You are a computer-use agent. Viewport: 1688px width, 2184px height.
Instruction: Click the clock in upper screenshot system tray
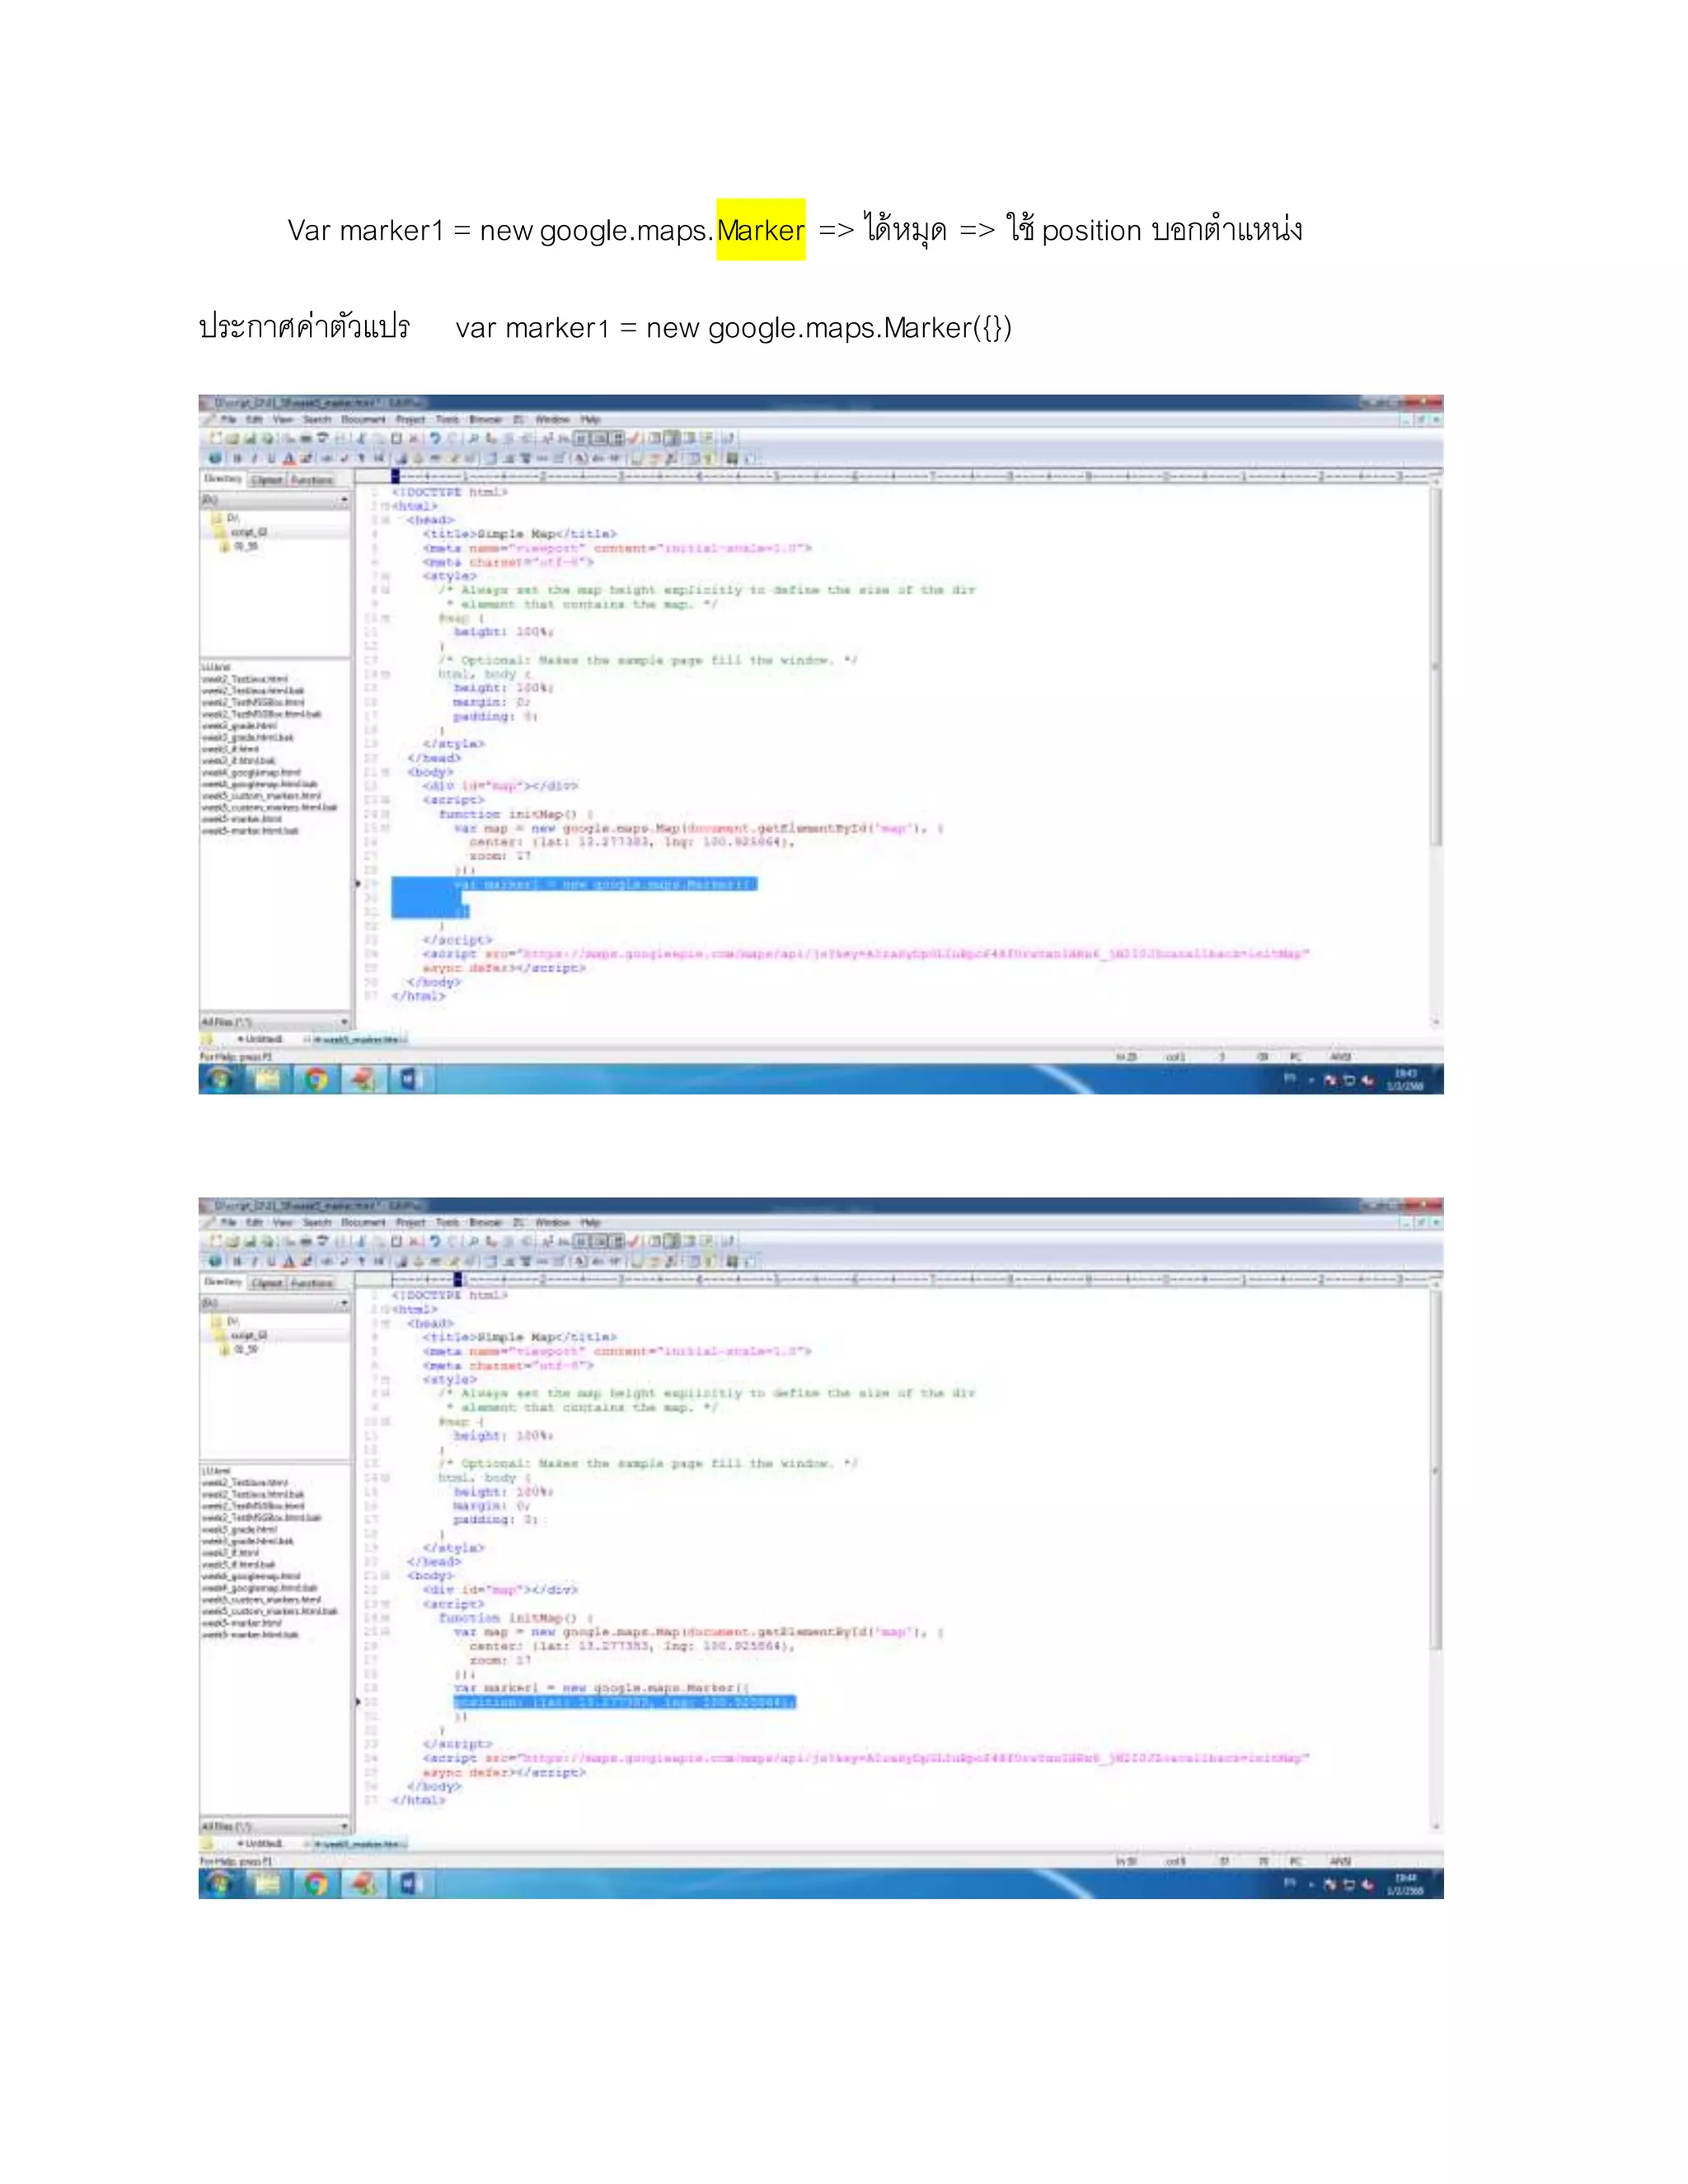coord(1405,1080)
